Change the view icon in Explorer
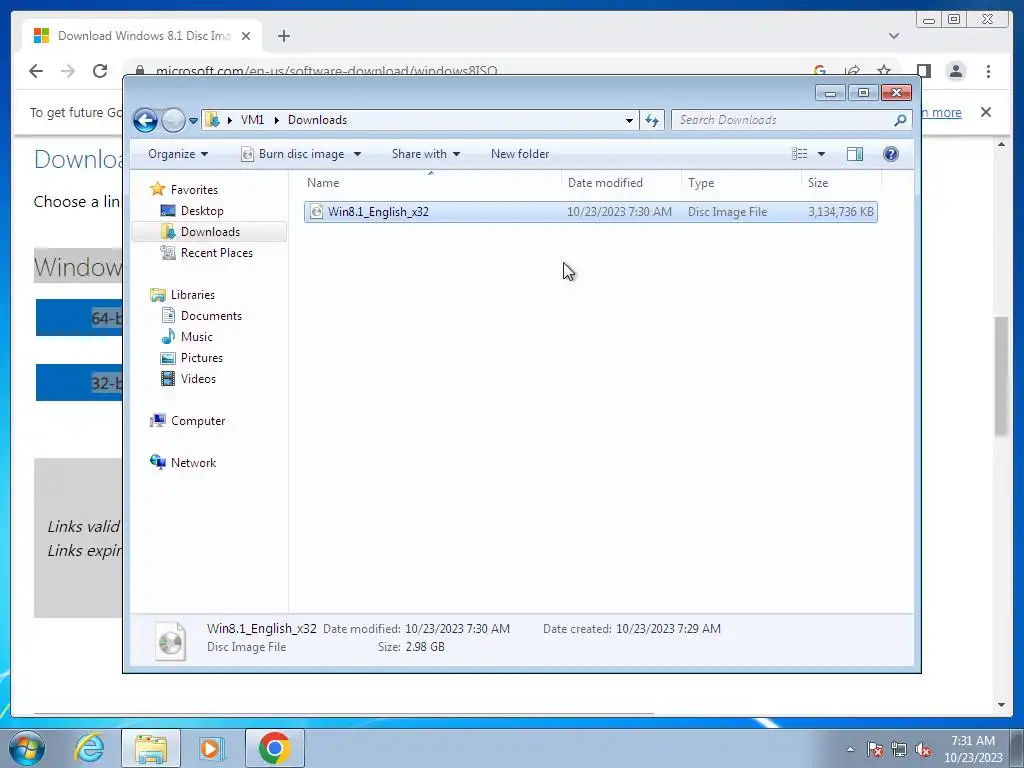Image resolution: width=1024 pixels, height=768 pixels. (x=800, y=154)
